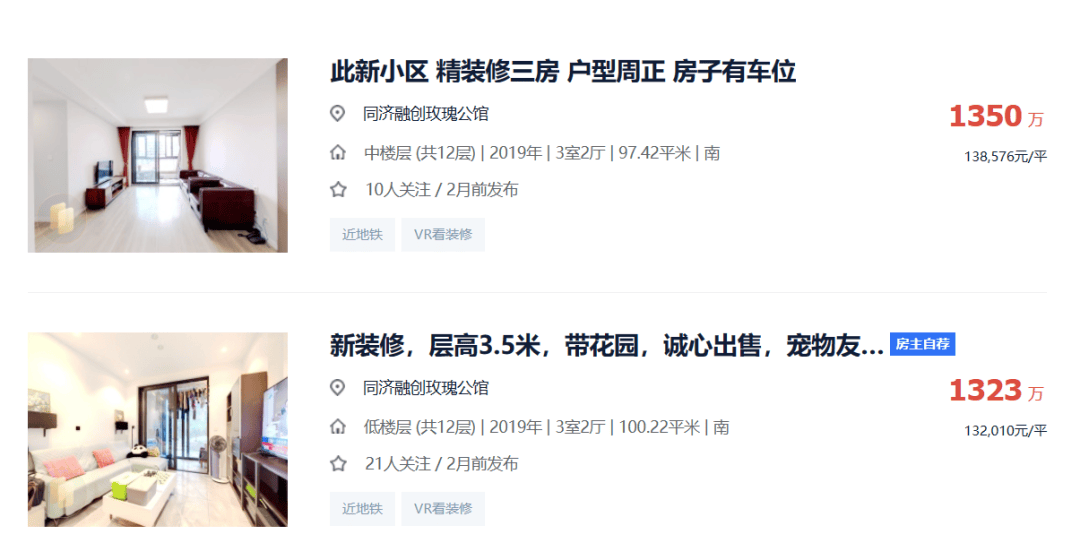Select the 近地铁 tag in first listing
Viewport: 1080px width, 560px height.
click(362, 235)
